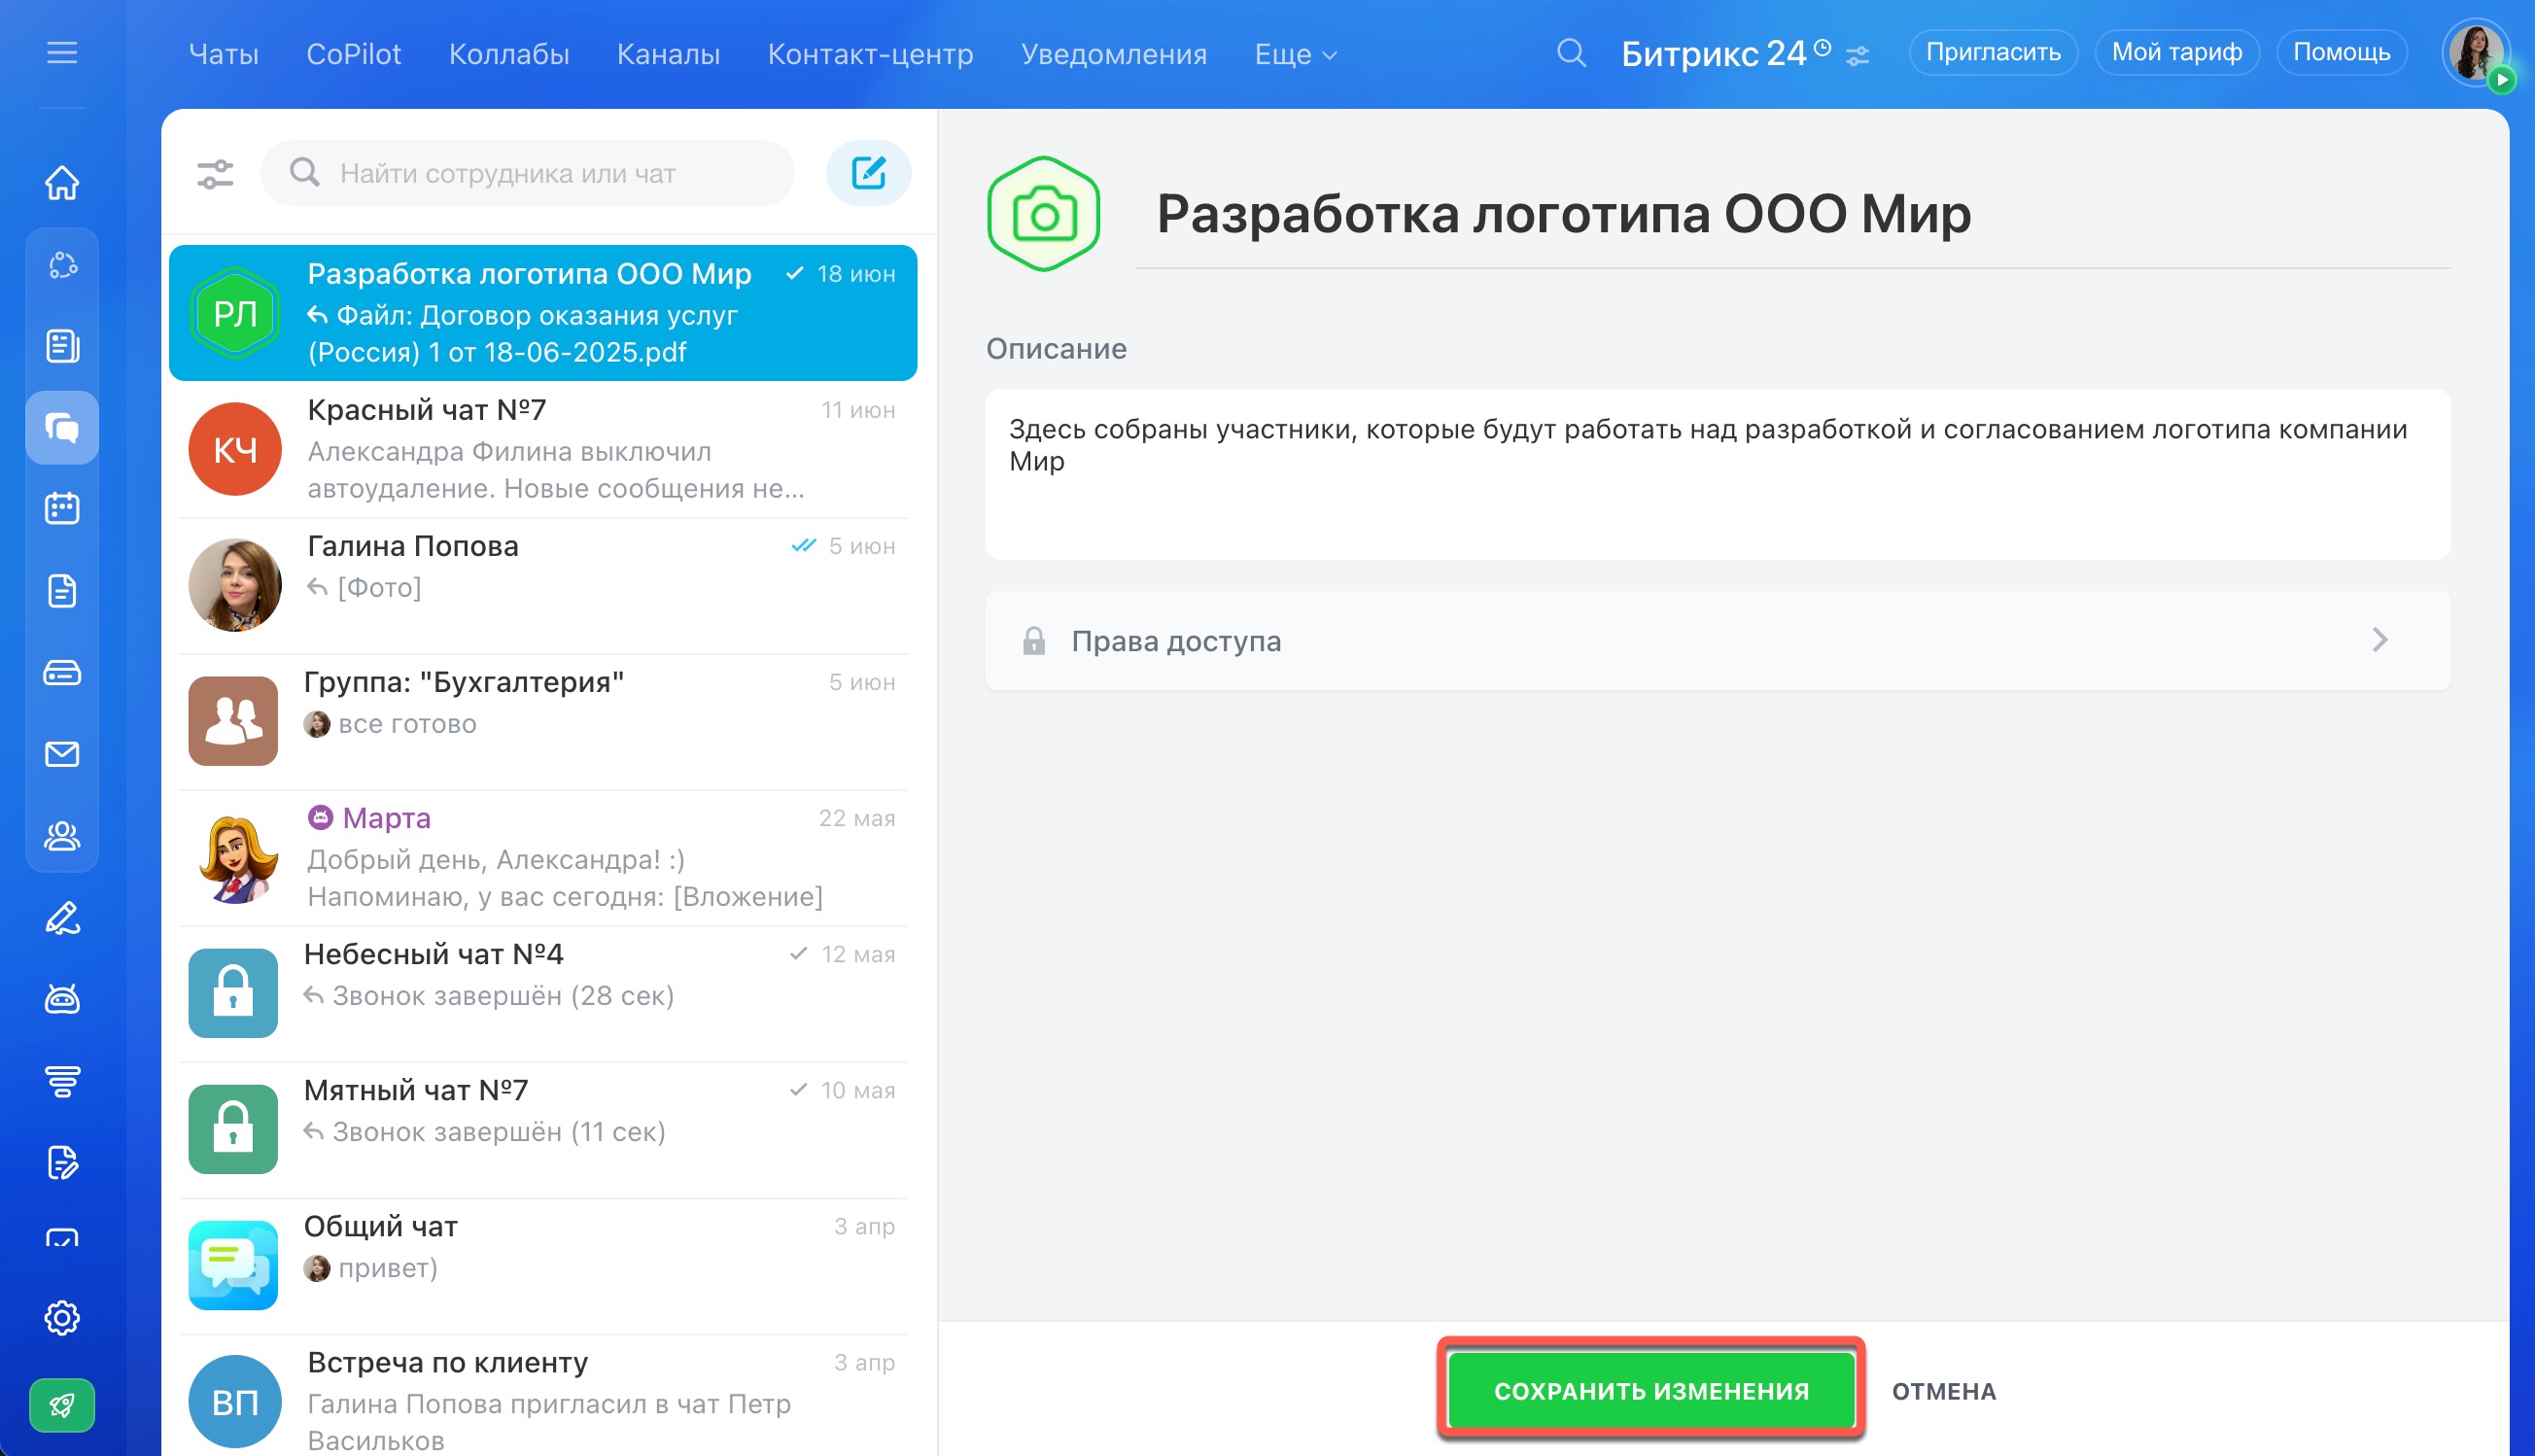Open the Общий чат conversation
The image size is (2535, 1456).
pos(543,1265)
